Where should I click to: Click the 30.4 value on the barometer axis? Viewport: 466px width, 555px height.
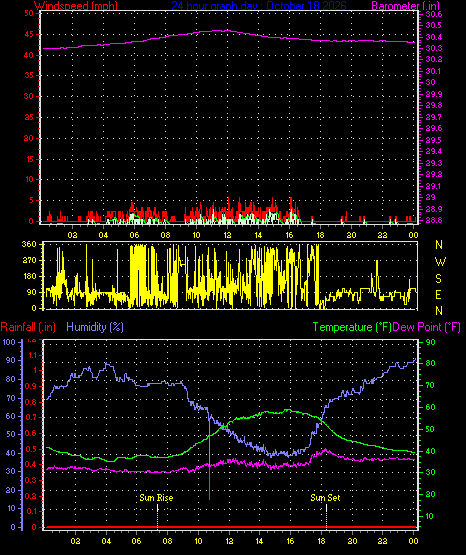tap(433, 37)
